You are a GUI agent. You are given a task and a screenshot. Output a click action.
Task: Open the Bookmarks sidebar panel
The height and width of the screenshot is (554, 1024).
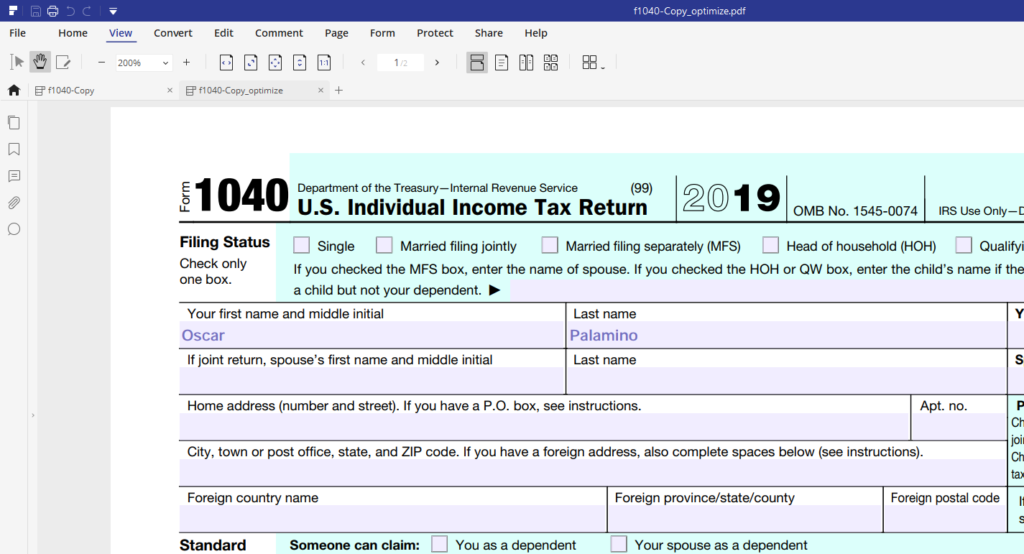coord(14,150)
